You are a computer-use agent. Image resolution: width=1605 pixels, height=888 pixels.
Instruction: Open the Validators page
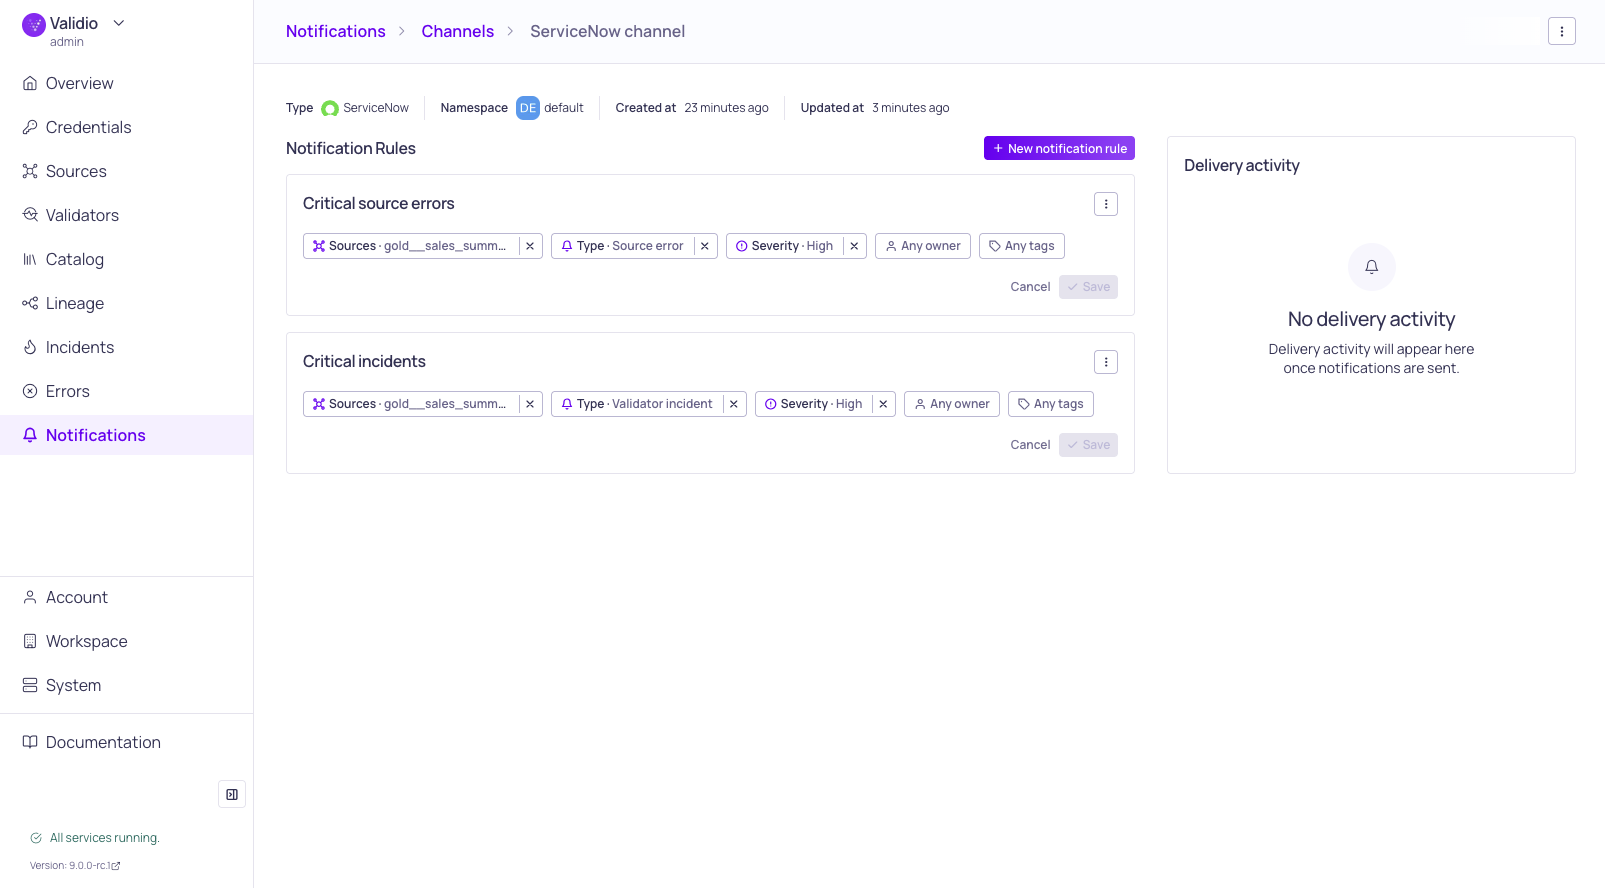pyautogui.click(x=126, y=215)
